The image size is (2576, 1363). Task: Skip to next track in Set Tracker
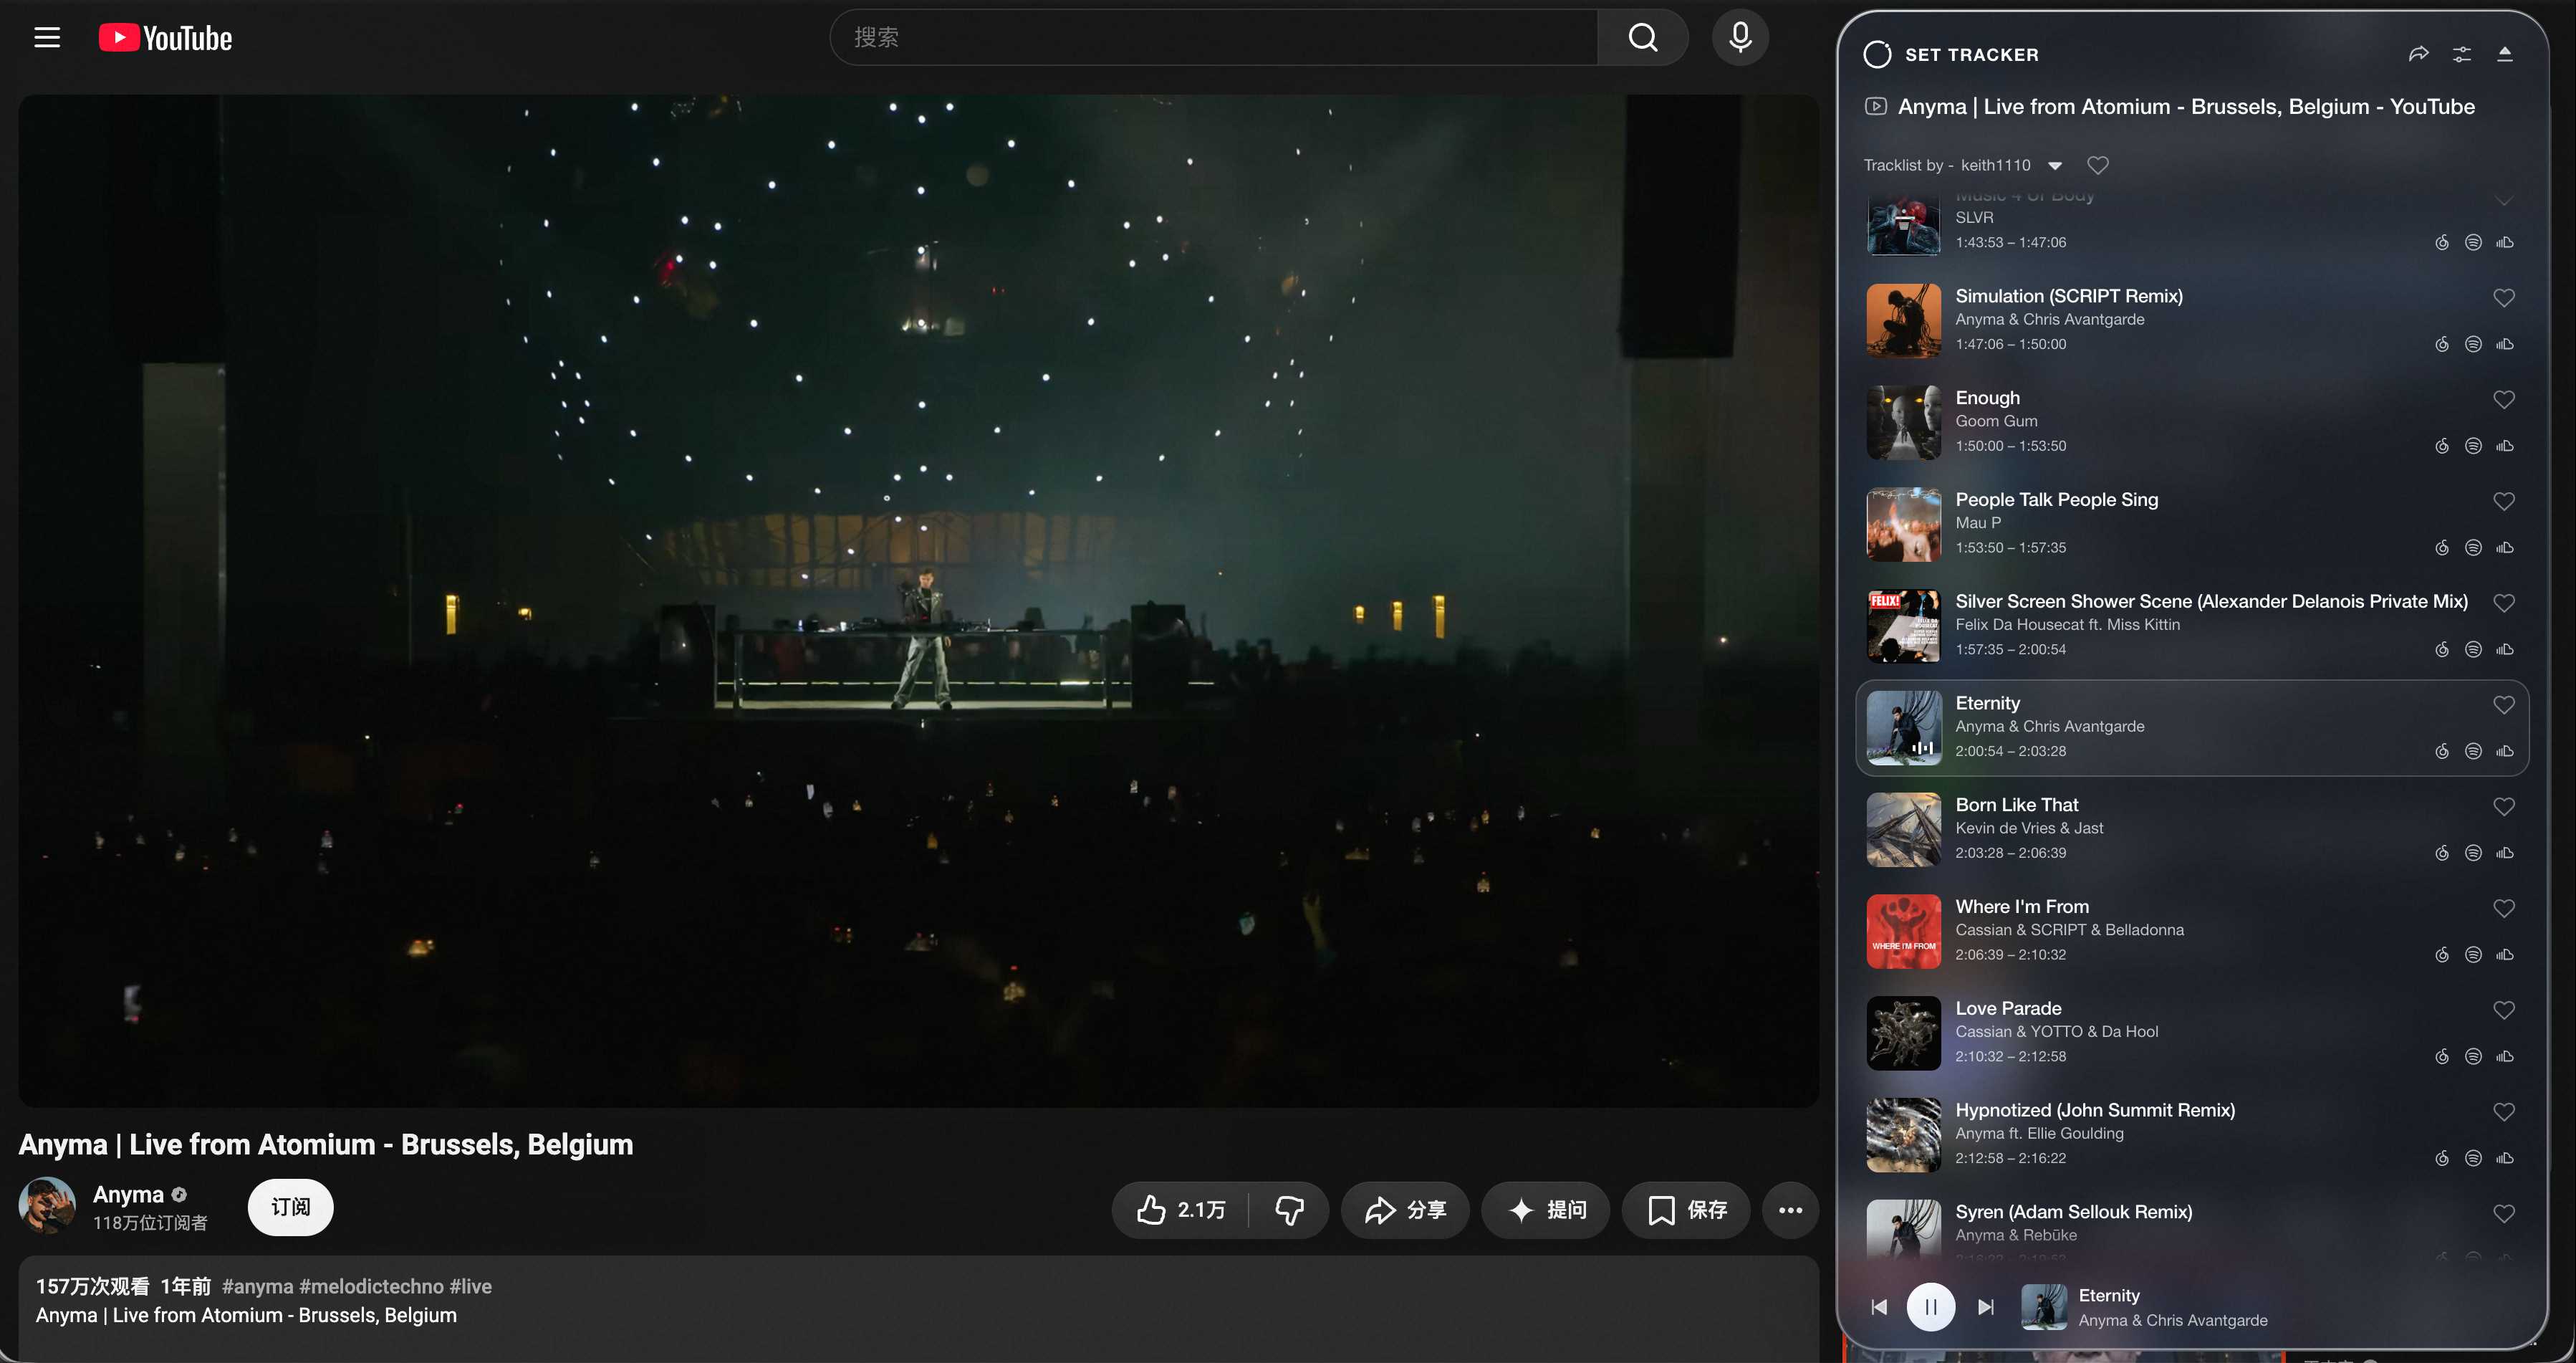coord(1986,1307)
